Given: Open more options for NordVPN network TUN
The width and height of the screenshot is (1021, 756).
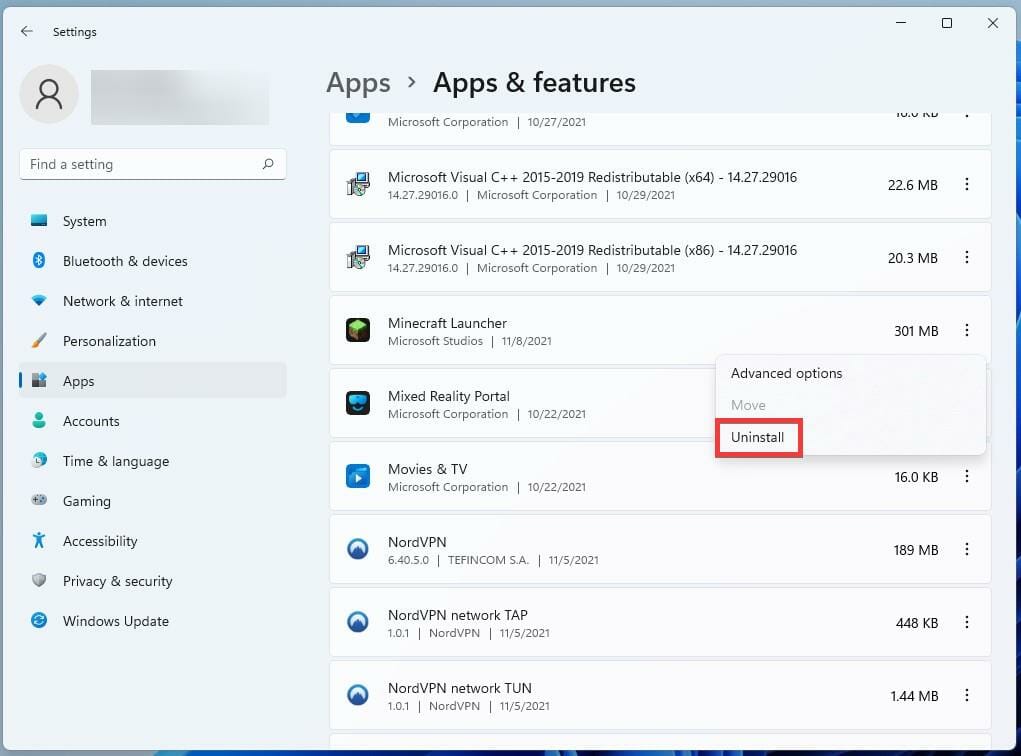Looking at the screenshot, I should click(x=966, y=695).
